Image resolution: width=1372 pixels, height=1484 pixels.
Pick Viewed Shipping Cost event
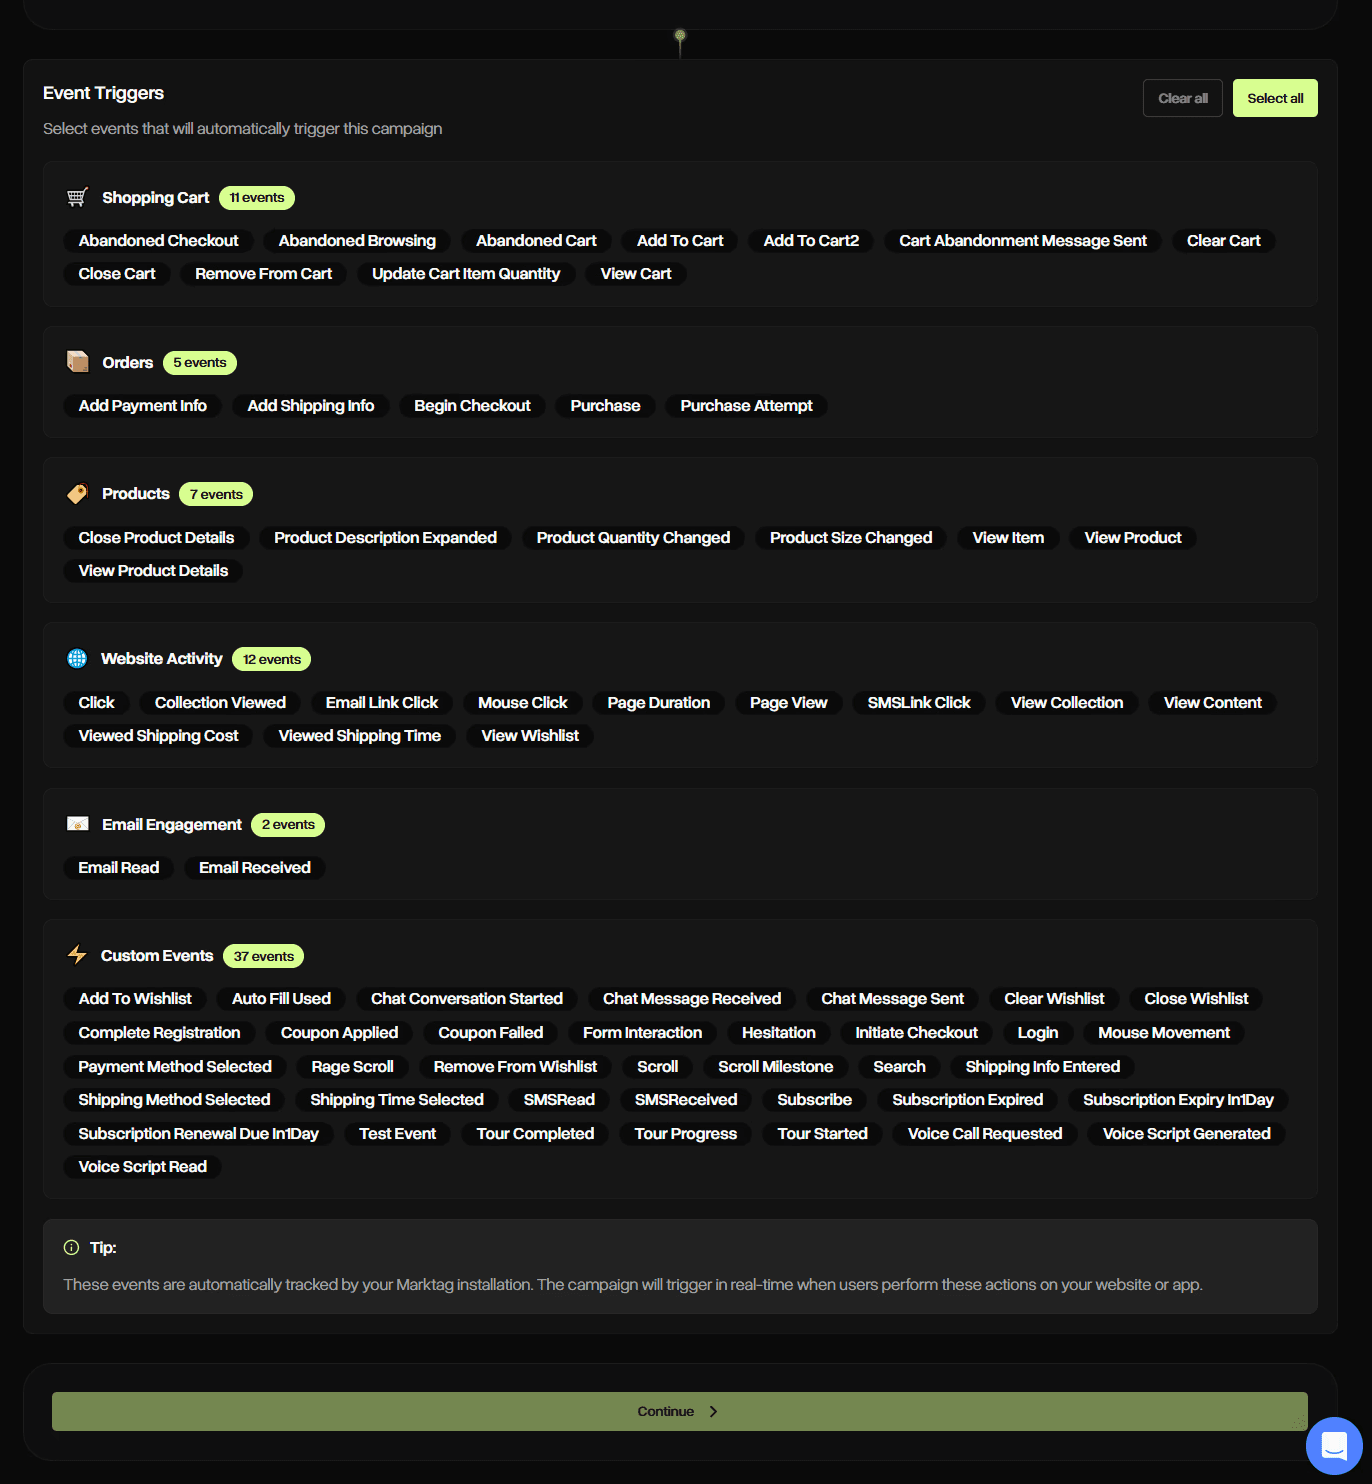coord(158,736)
